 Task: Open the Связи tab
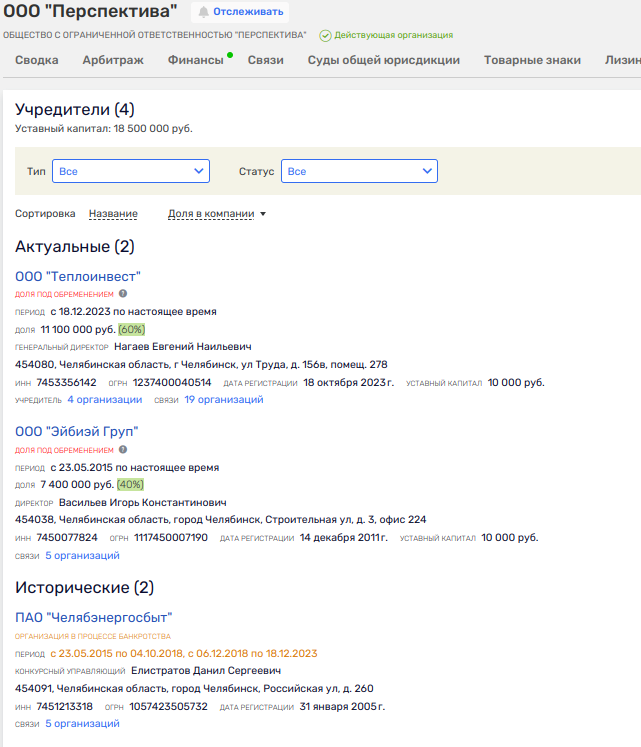point(265,60)
